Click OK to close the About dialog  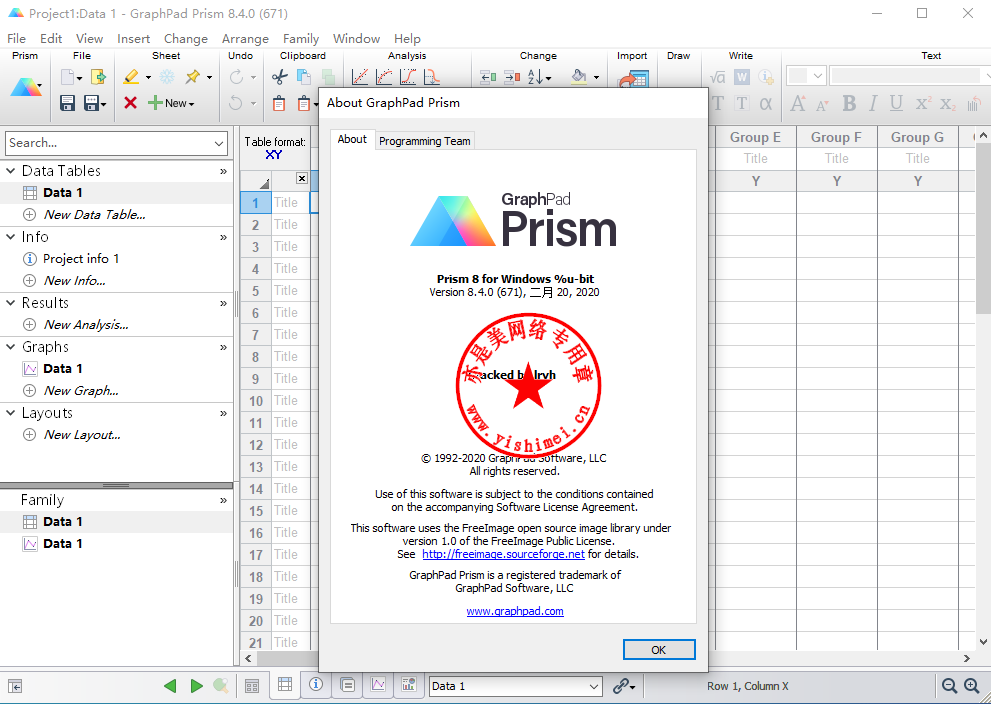point(659,650)
